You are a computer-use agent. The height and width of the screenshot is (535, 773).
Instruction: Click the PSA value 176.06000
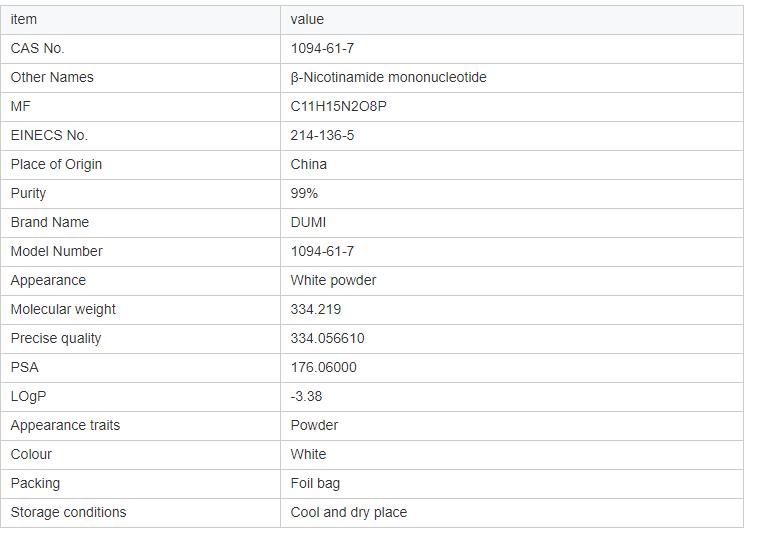(323, 367)
